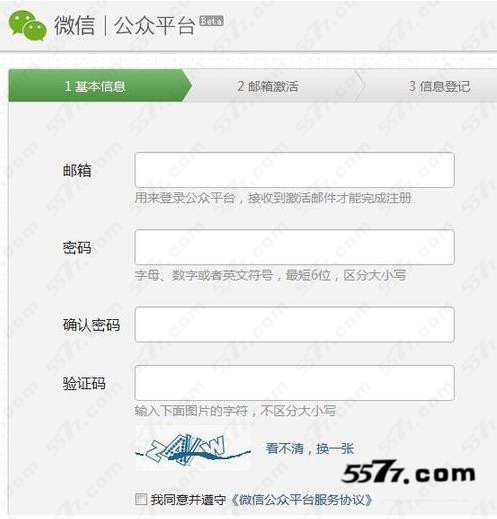Click the captcha image to refresh it
This screenshot has width=497, height=519.
[193, 448]
